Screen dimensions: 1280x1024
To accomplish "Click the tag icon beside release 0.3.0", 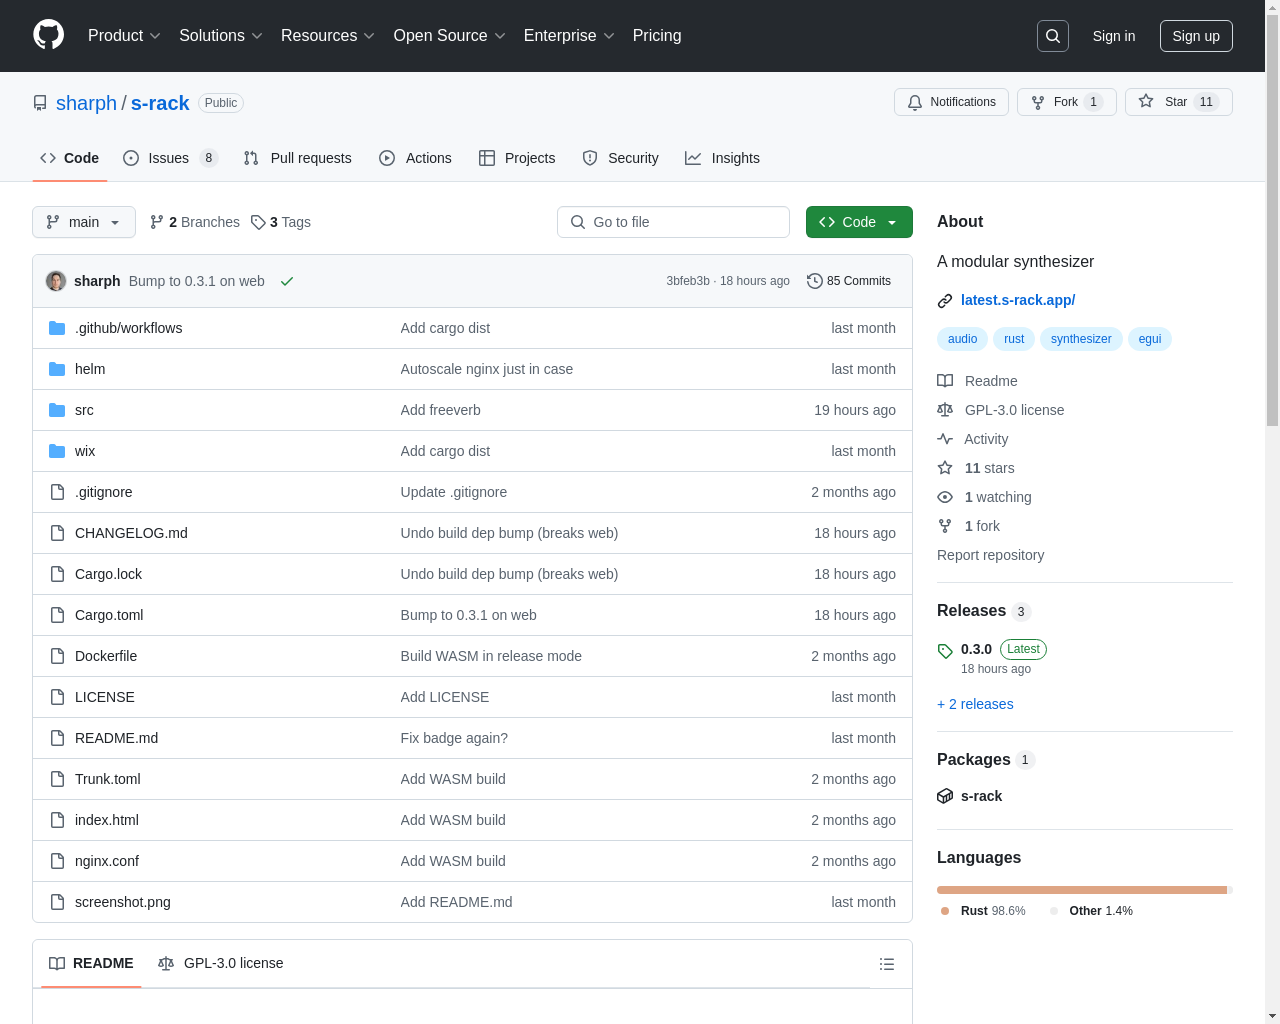I will pos(945,651).
